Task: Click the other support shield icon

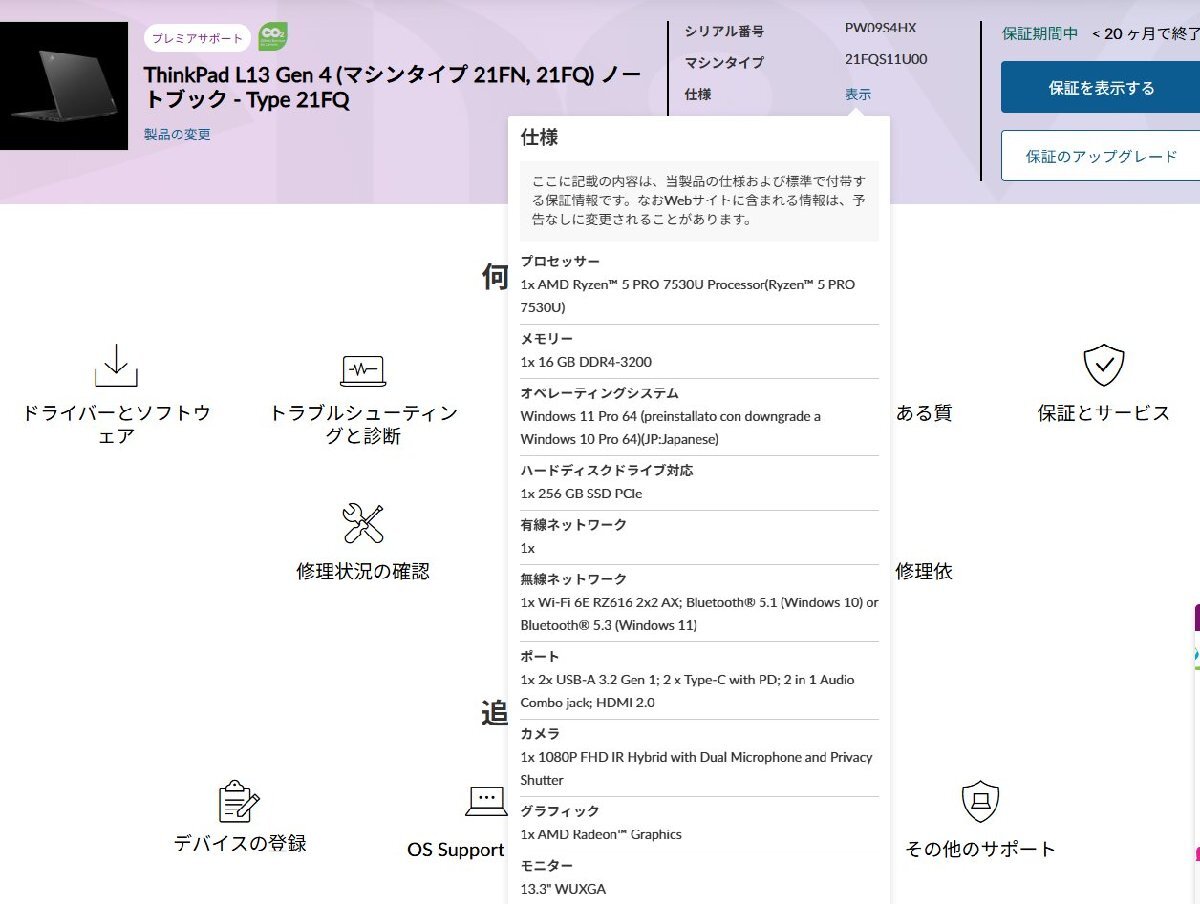Action: point(980,801)
